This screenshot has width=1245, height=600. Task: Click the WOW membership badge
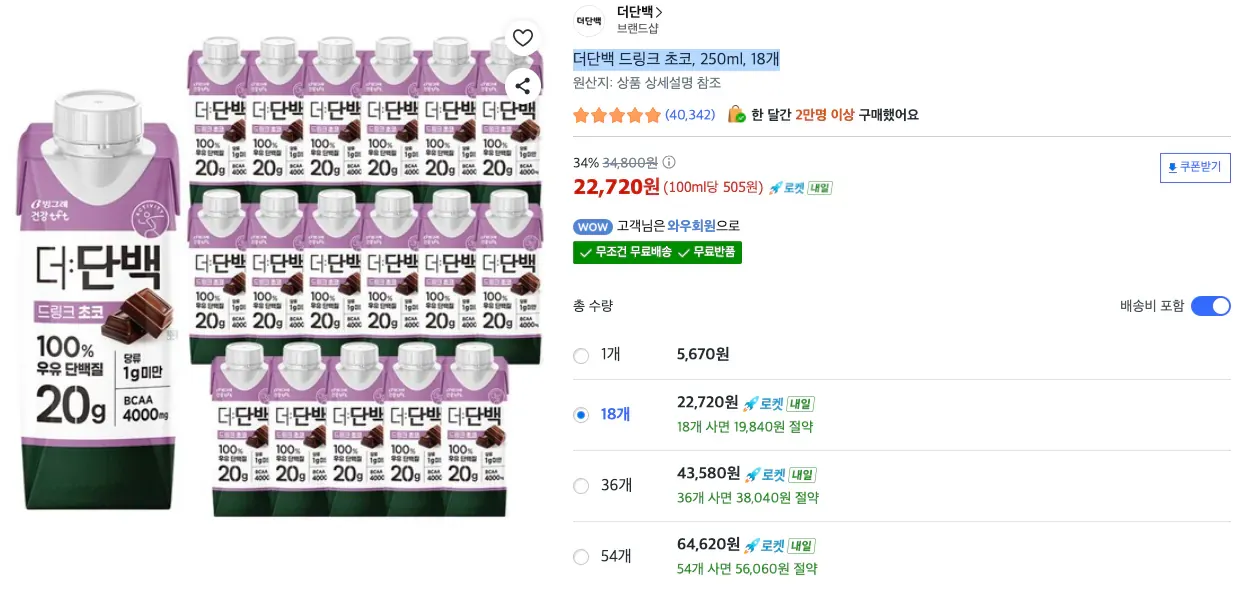[593, 227]
